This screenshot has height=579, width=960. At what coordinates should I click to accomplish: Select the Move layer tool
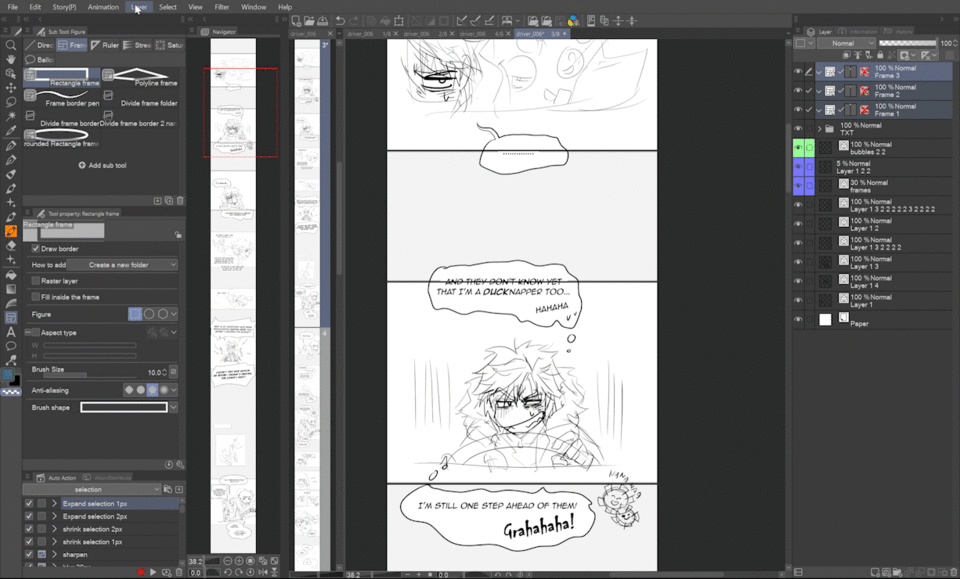pyautogui.click(x=10, y=88)
